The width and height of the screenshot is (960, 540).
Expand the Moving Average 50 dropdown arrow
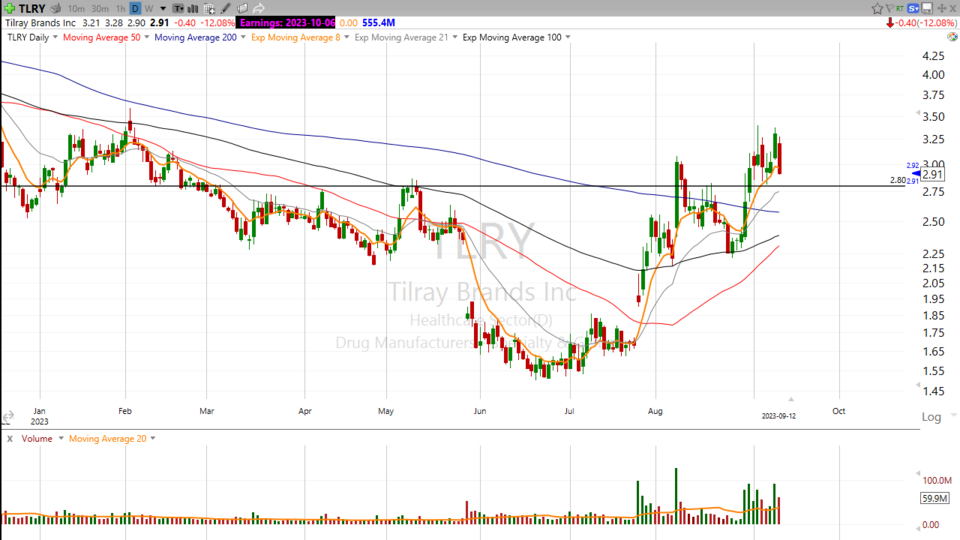(147, 37)
